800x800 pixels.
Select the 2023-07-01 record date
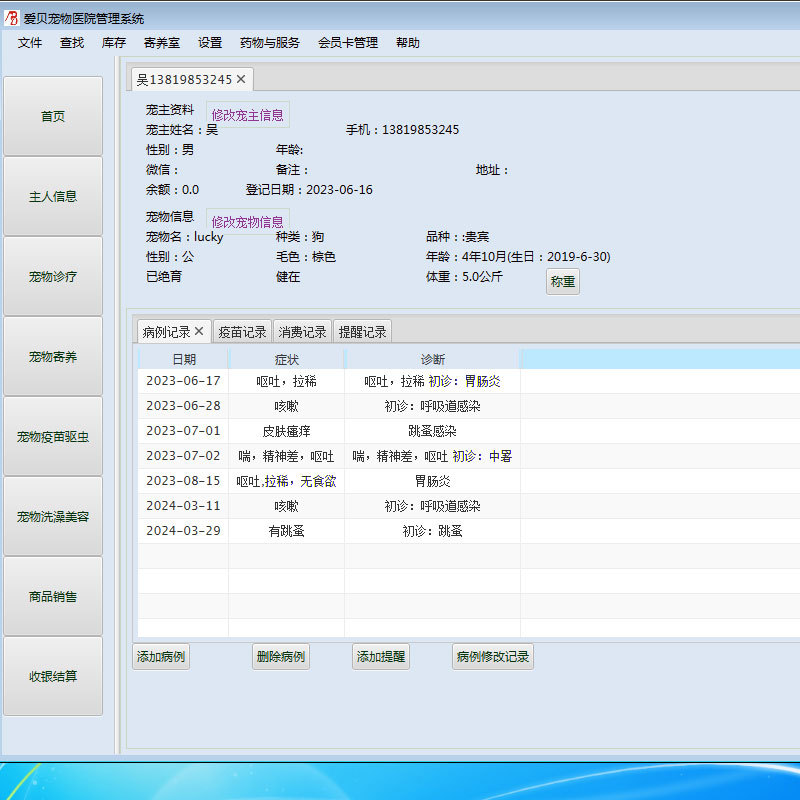pyautogui.click(x=183, y=431)
